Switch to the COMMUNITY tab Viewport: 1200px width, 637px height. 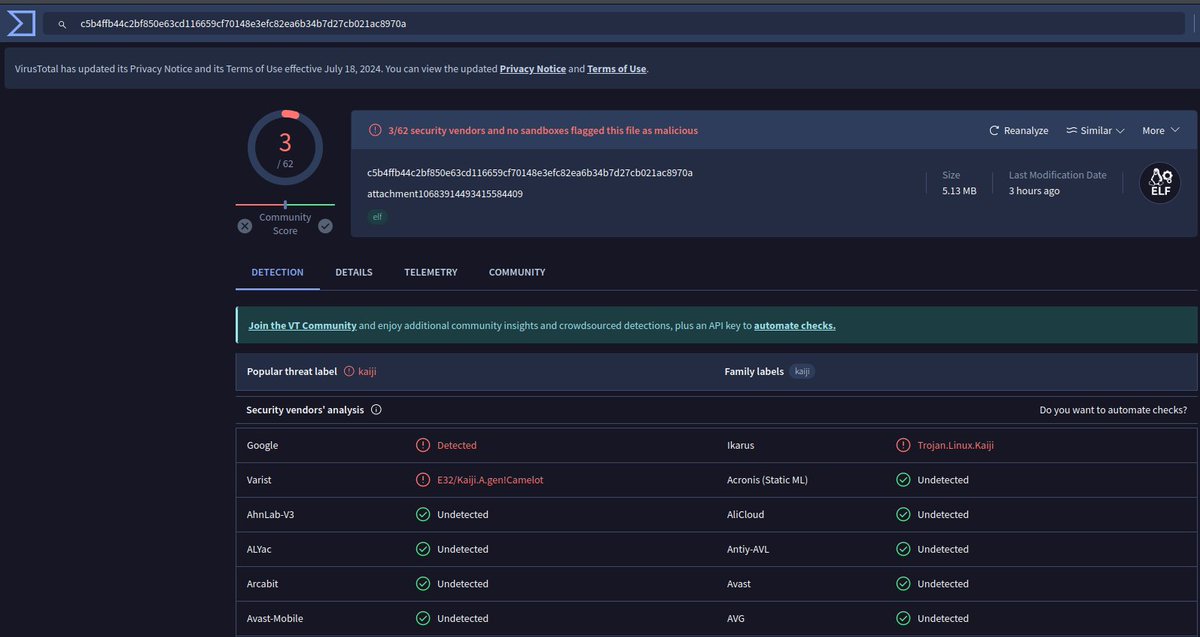[x=517, y=272]
